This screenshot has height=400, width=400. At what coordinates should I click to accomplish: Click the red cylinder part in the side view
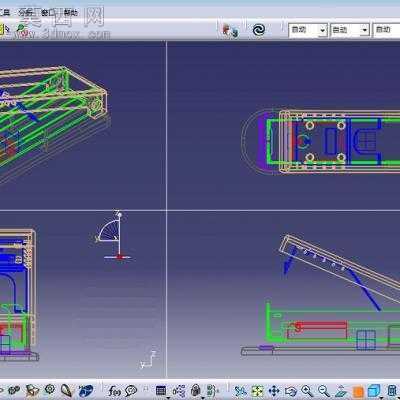pyautogui.click(x=318, y=330)
